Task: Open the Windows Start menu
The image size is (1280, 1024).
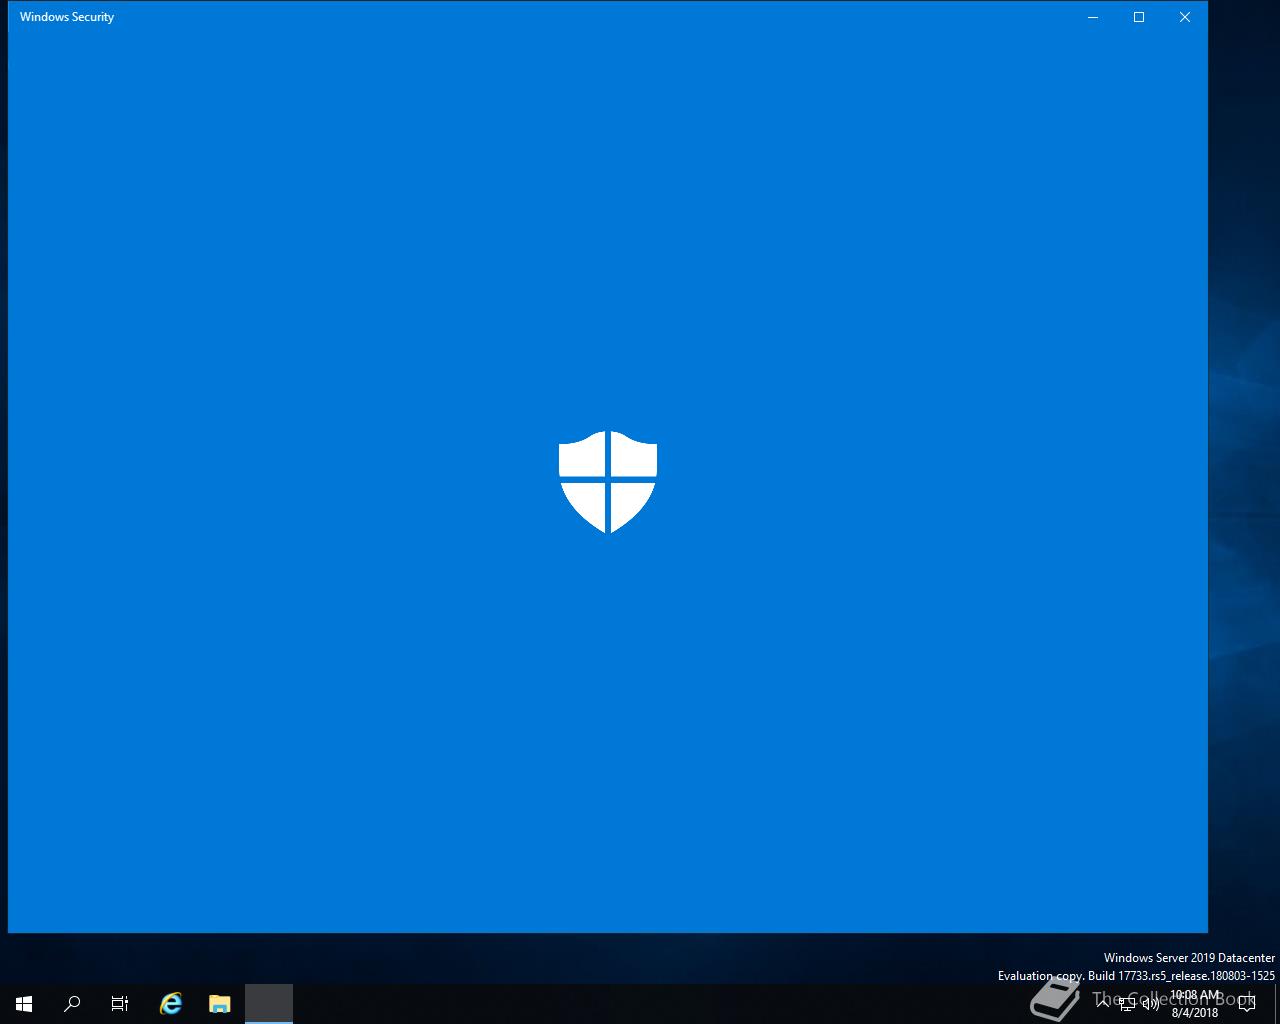Action: pos(24,1004)
